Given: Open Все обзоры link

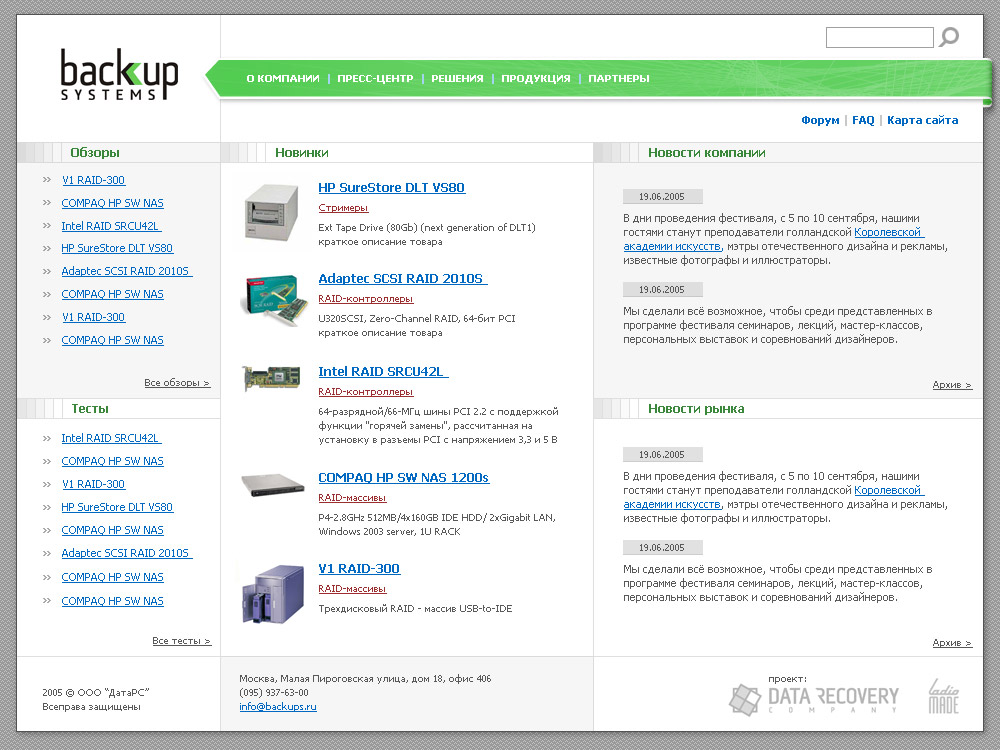Looking at the screenshot, I should click(177, 382).
